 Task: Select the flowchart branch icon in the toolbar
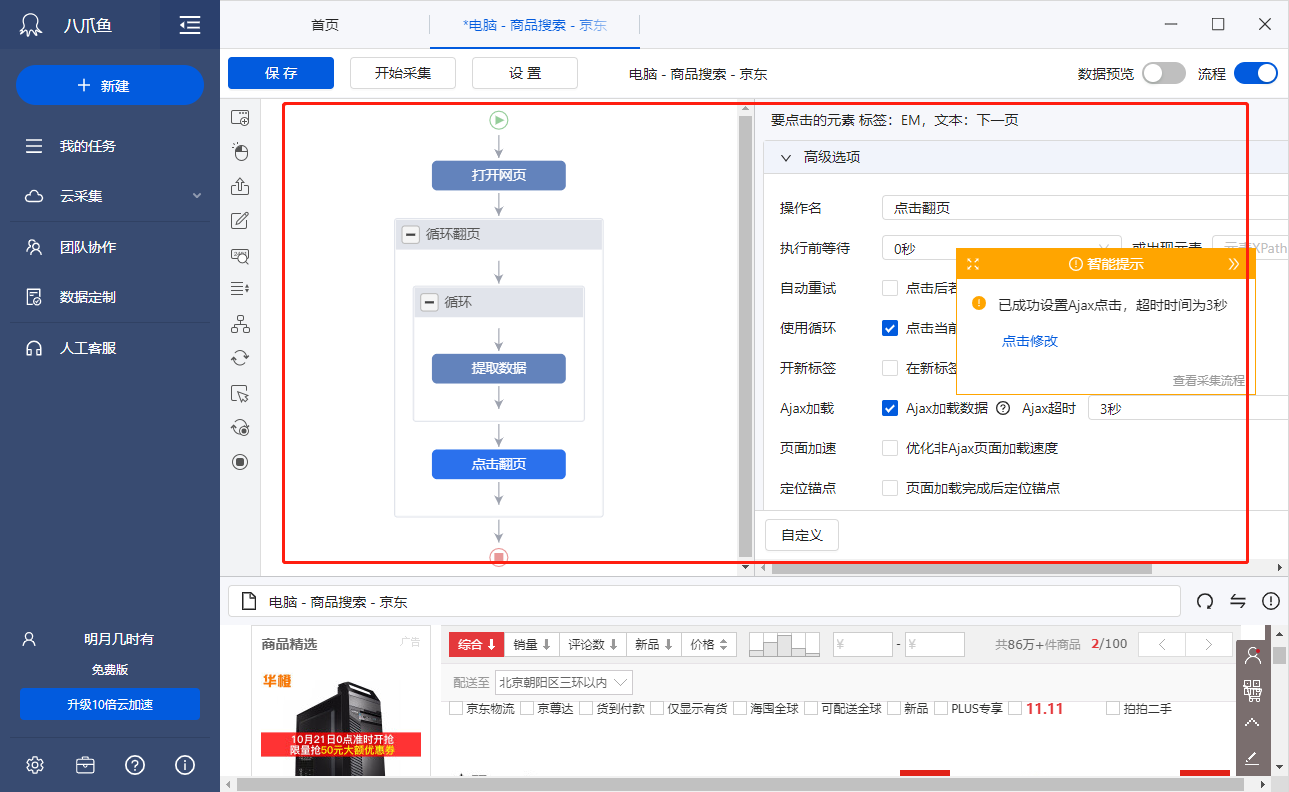coord(240,322)
